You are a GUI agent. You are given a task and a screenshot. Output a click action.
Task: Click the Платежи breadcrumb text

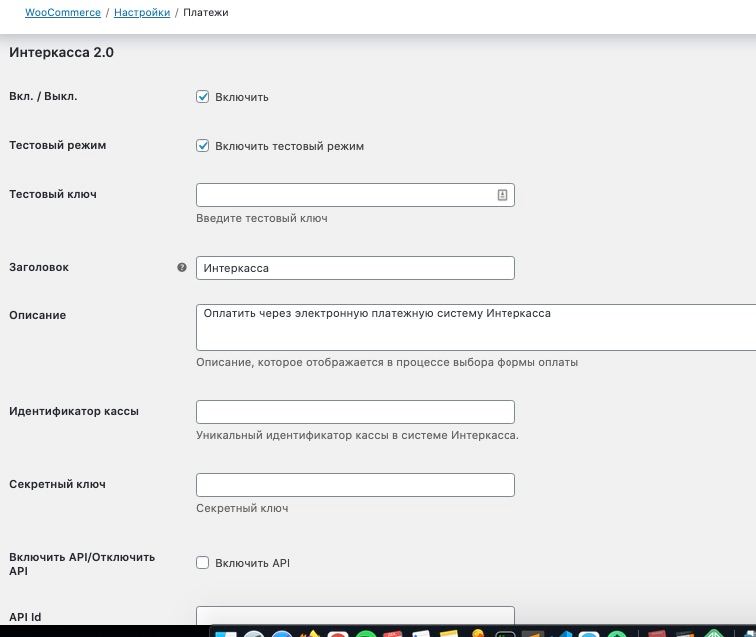click(206, 13)
